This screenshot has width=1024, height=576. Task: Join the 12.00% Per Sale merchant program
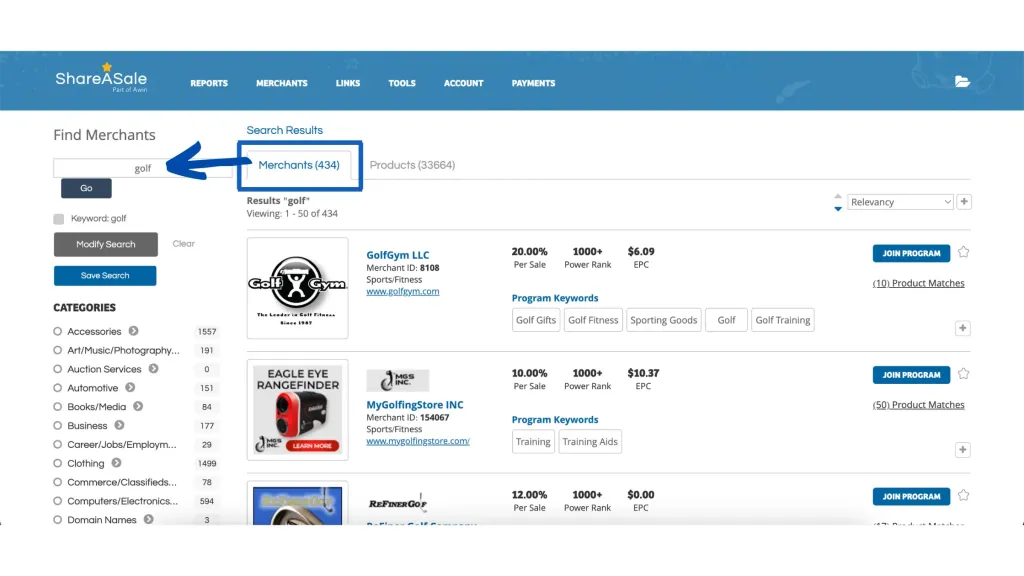(x=911, y=496)
